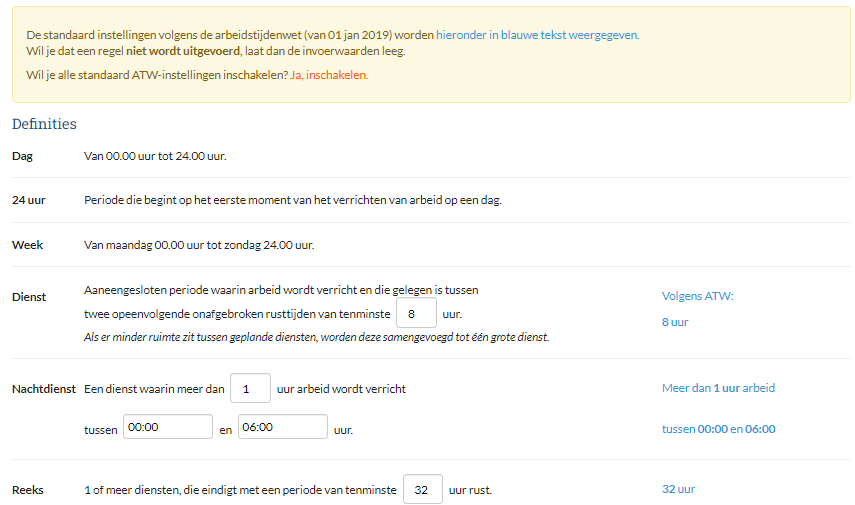Click the 'Dag' definition label

[x=22, y=156]
